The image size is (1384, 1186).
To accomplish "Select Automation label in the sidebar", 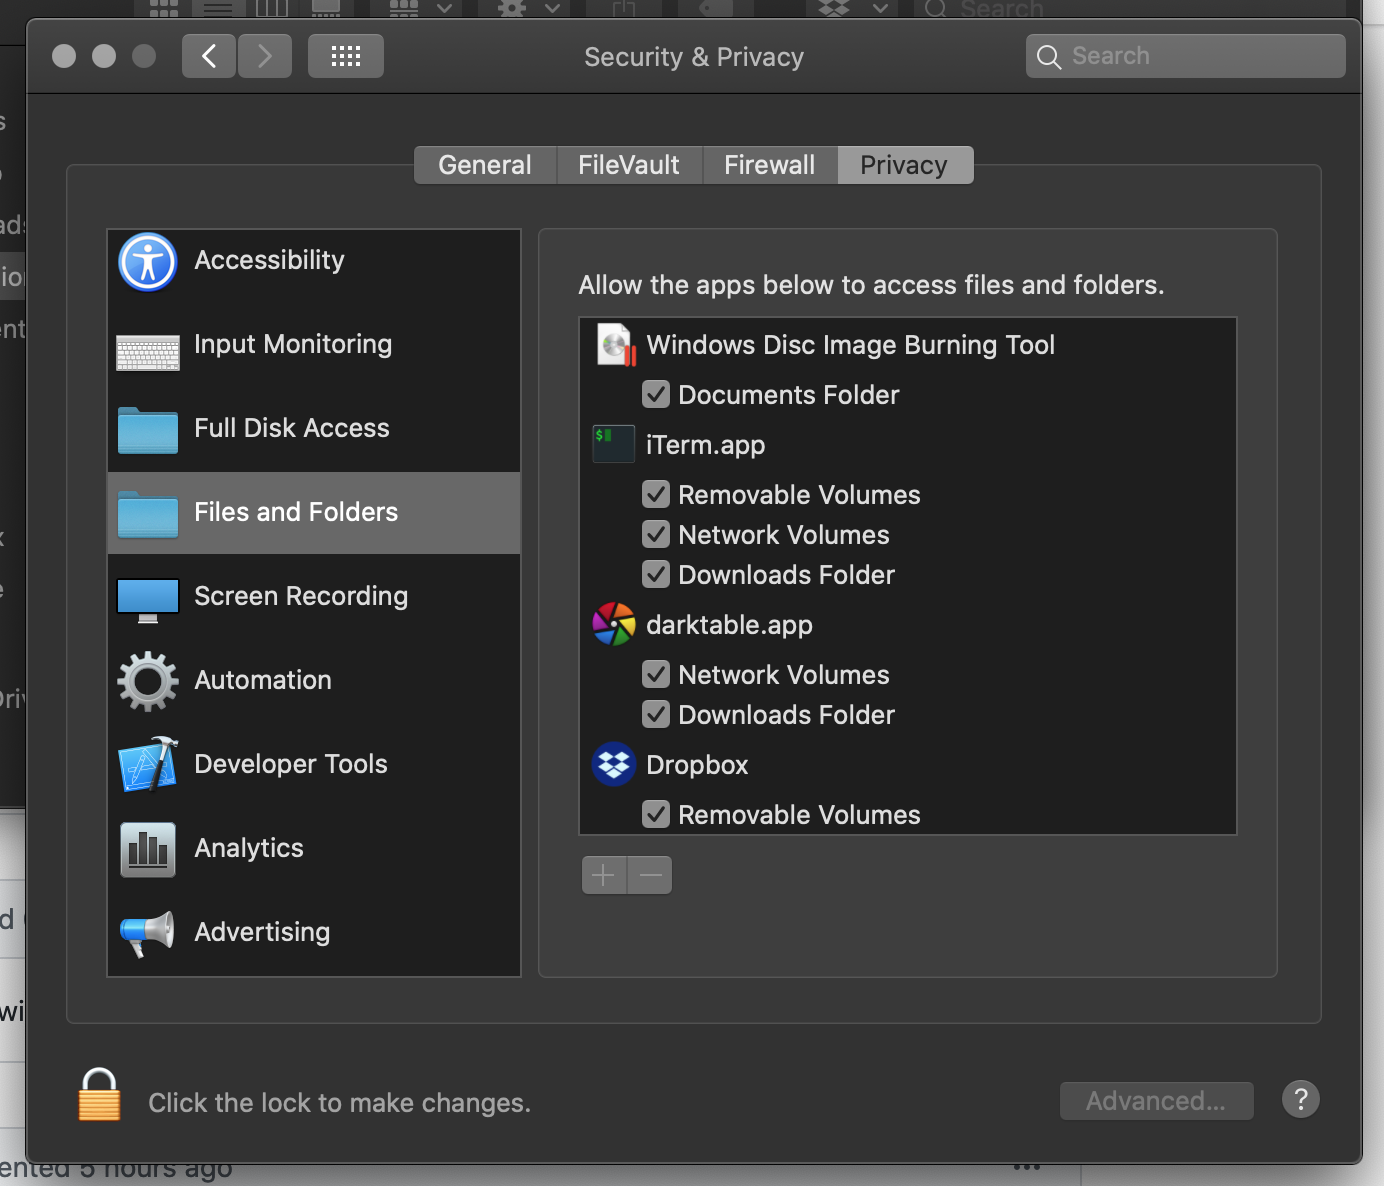I will [263, 680].
